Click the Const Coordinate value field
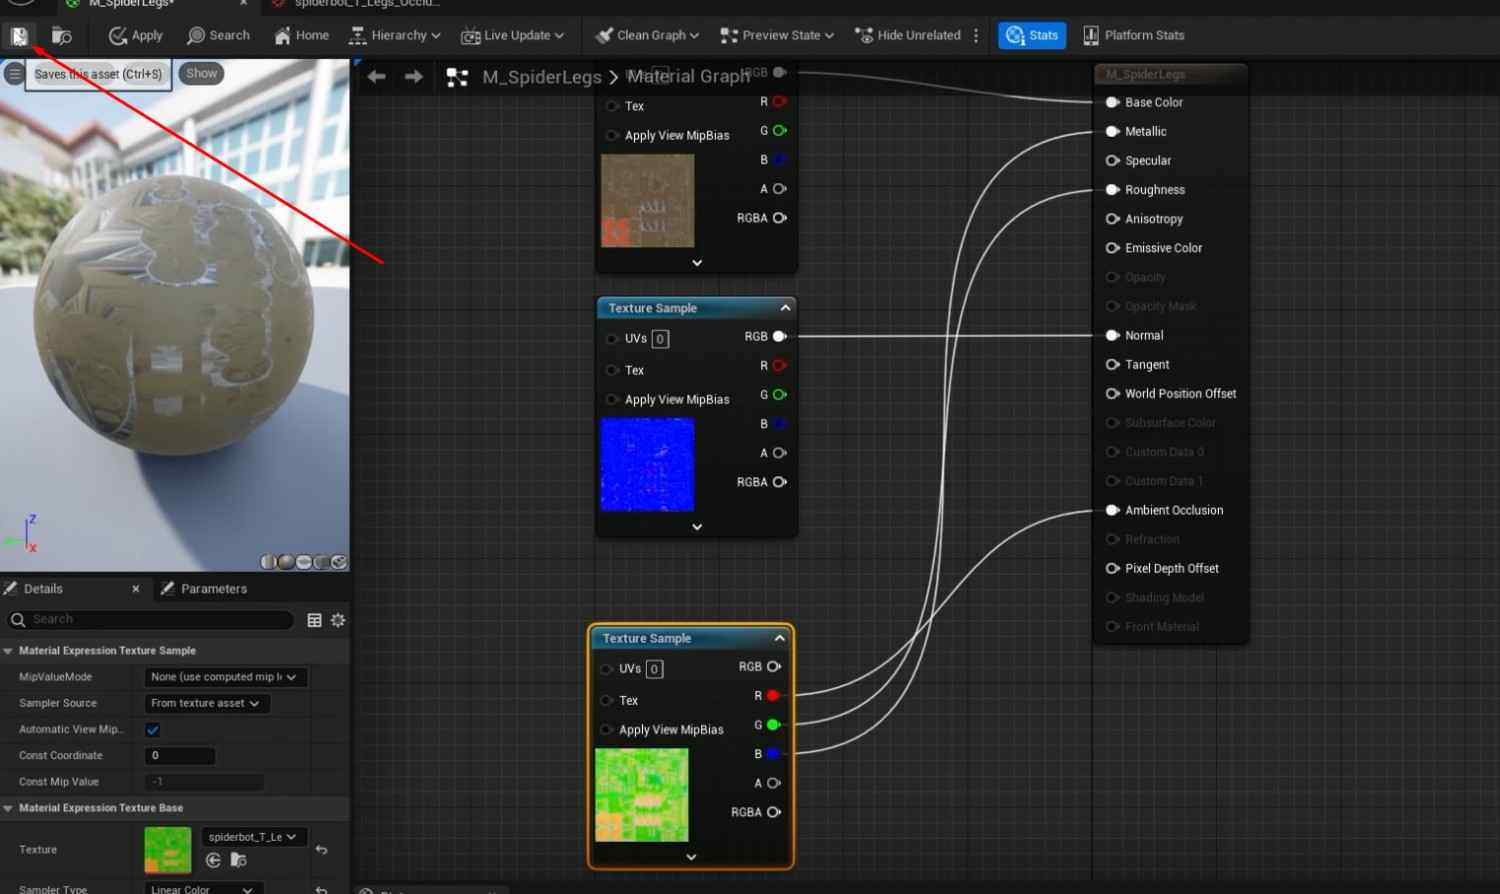 (x=180, y=756)
